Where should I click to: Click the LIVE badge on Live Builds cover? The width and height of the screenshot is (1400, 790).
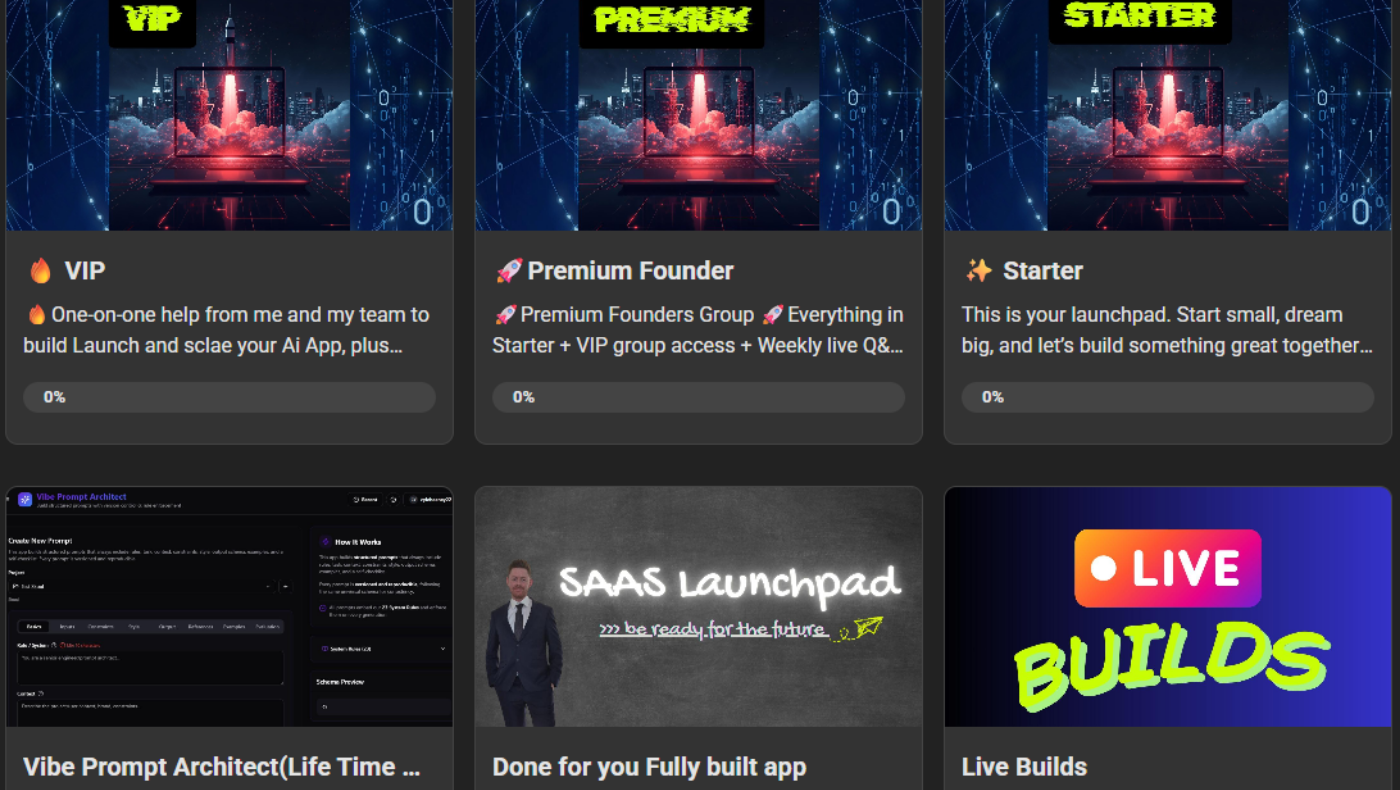1167,568
